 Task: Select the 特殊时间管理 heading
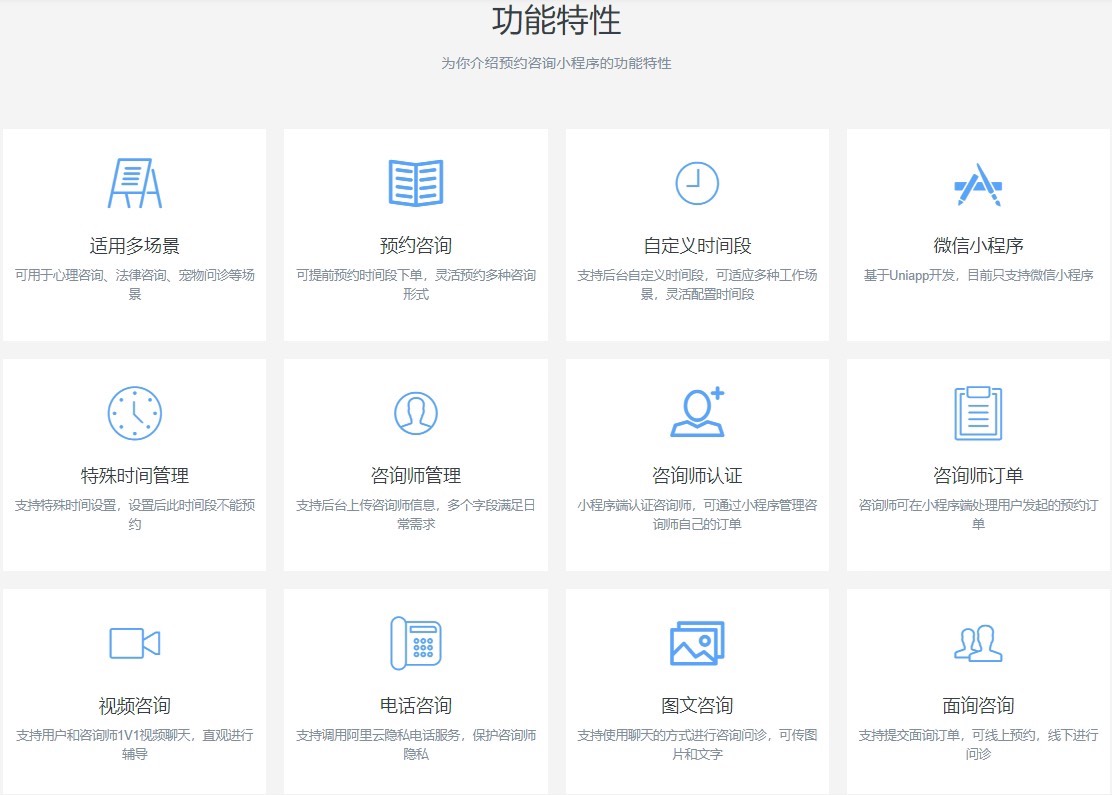point(135,475)
